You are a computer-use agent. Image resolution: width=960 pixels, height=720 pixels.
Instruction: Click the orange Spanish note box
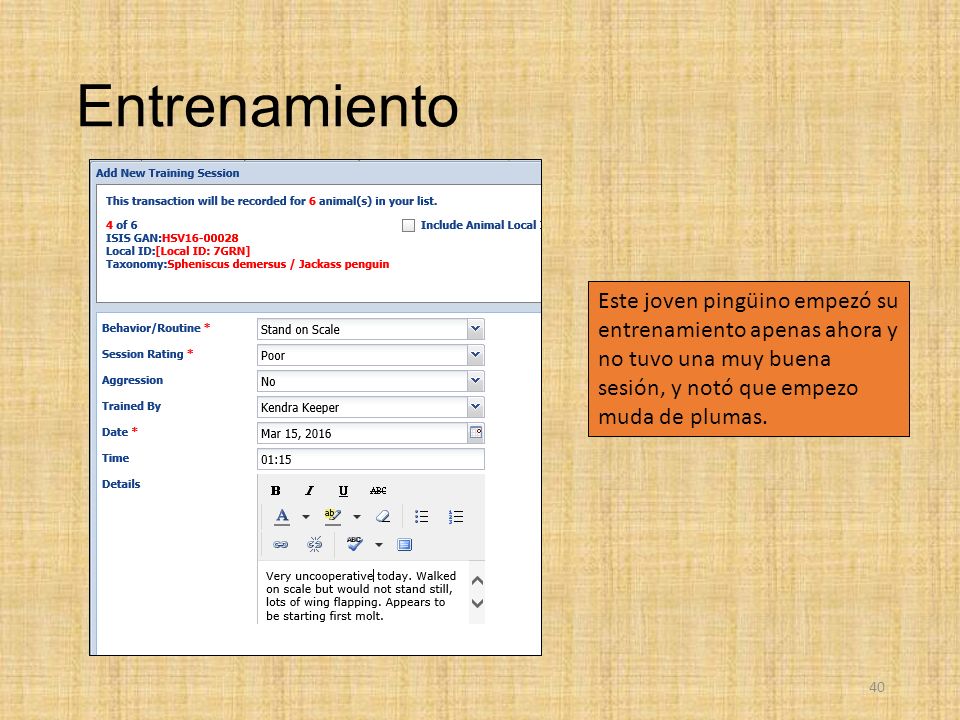[749, 359]
